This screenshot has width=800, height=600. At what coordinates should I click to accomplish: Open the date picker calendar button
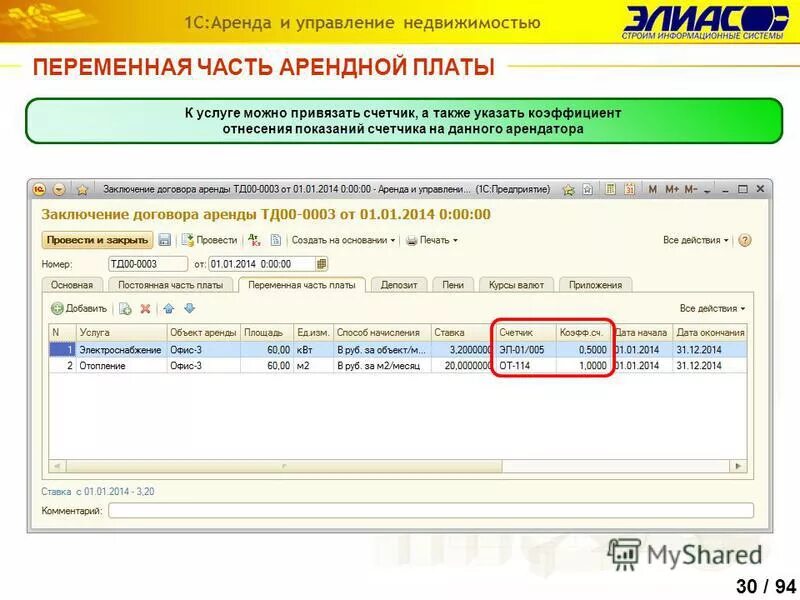[x=321, y=264]
